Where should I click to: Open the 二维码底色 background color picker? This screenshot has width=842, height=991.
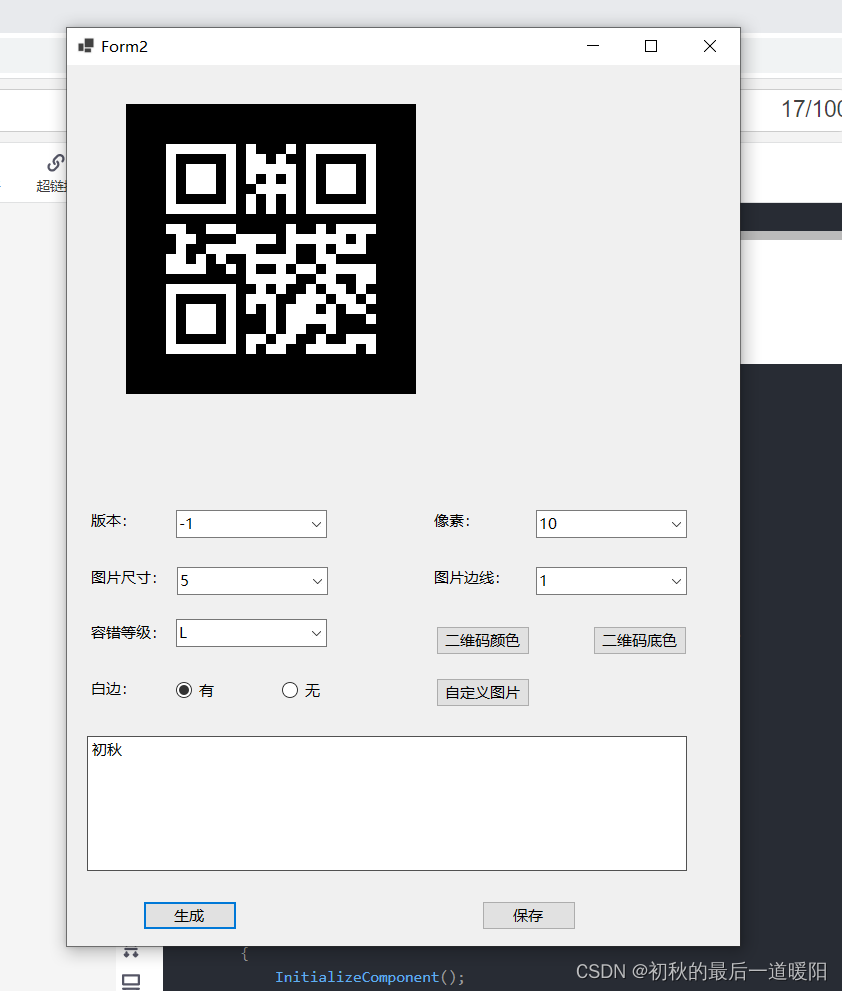point(639,640)
